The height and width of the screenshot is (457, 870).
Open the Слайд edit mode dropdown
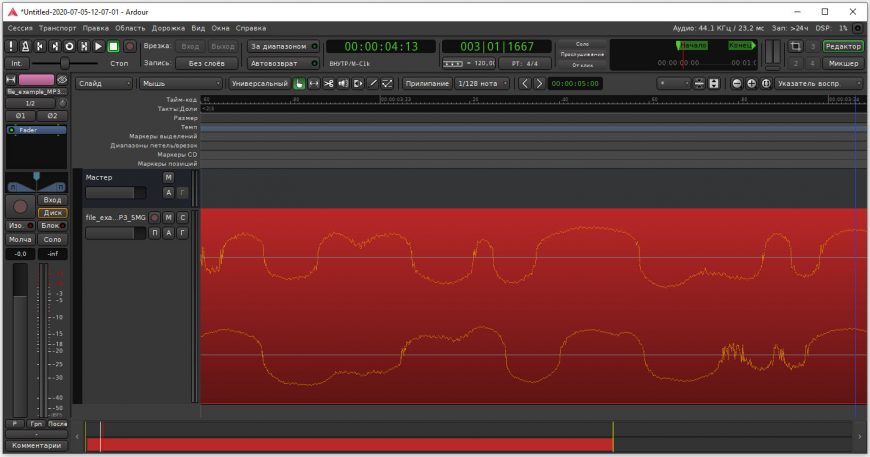(x=104, y=83)
